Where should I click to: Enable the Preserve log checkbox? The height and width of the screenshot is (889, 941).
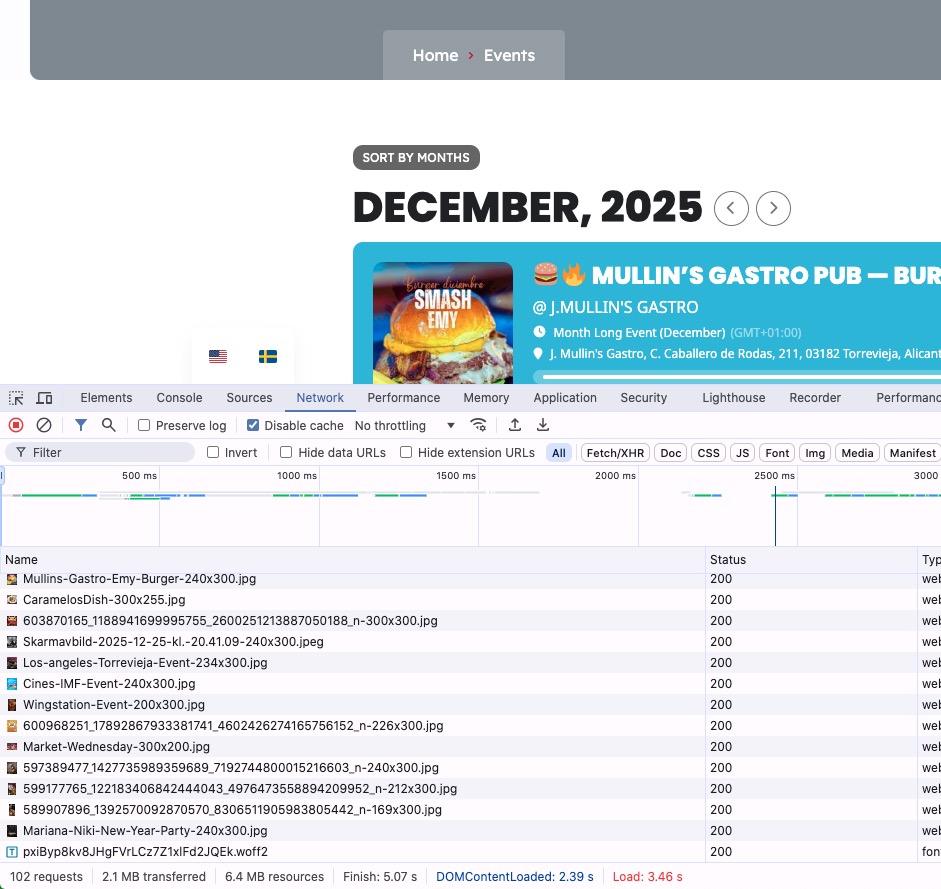point(144,425)
